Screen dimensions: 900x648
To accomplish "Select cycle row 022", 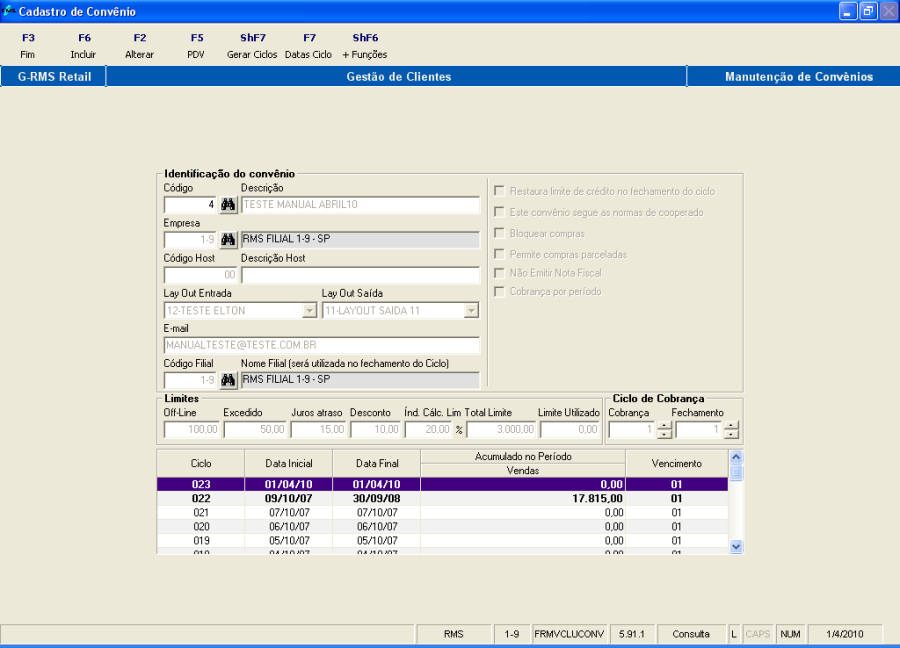I will (x=442, y=498).
